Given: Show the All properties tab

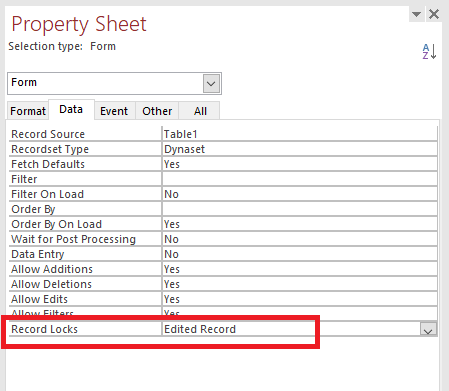Looking at the screenshot, I should [200, 111].
